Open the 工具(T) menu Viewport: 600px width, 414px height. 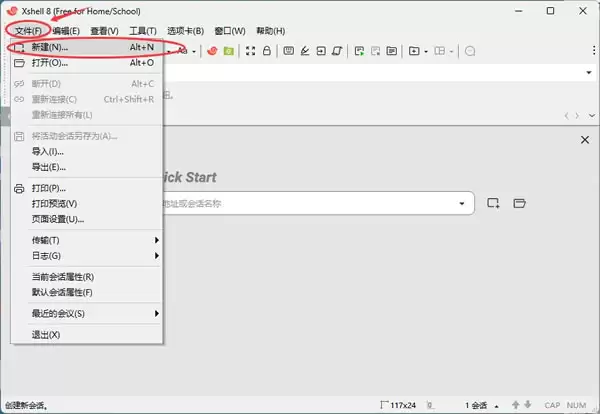coord(143,31)
